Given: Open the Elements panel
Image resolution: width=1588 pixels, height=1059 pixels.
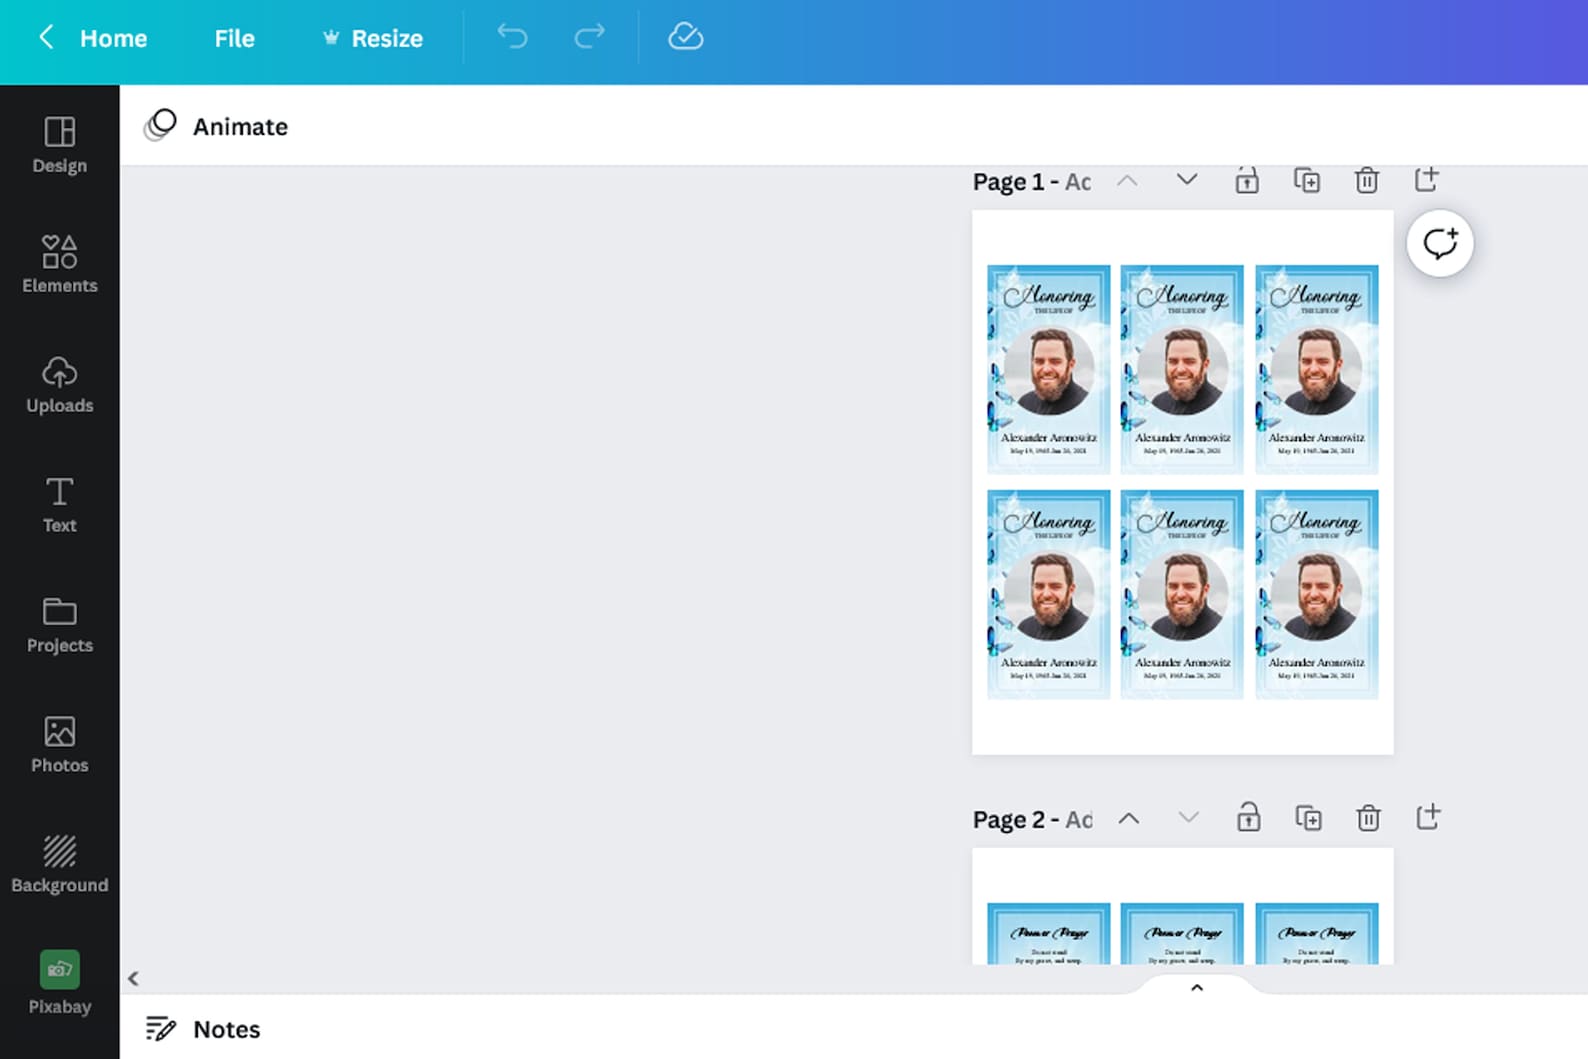Looking at the screenshot, I should pos(59,265).
